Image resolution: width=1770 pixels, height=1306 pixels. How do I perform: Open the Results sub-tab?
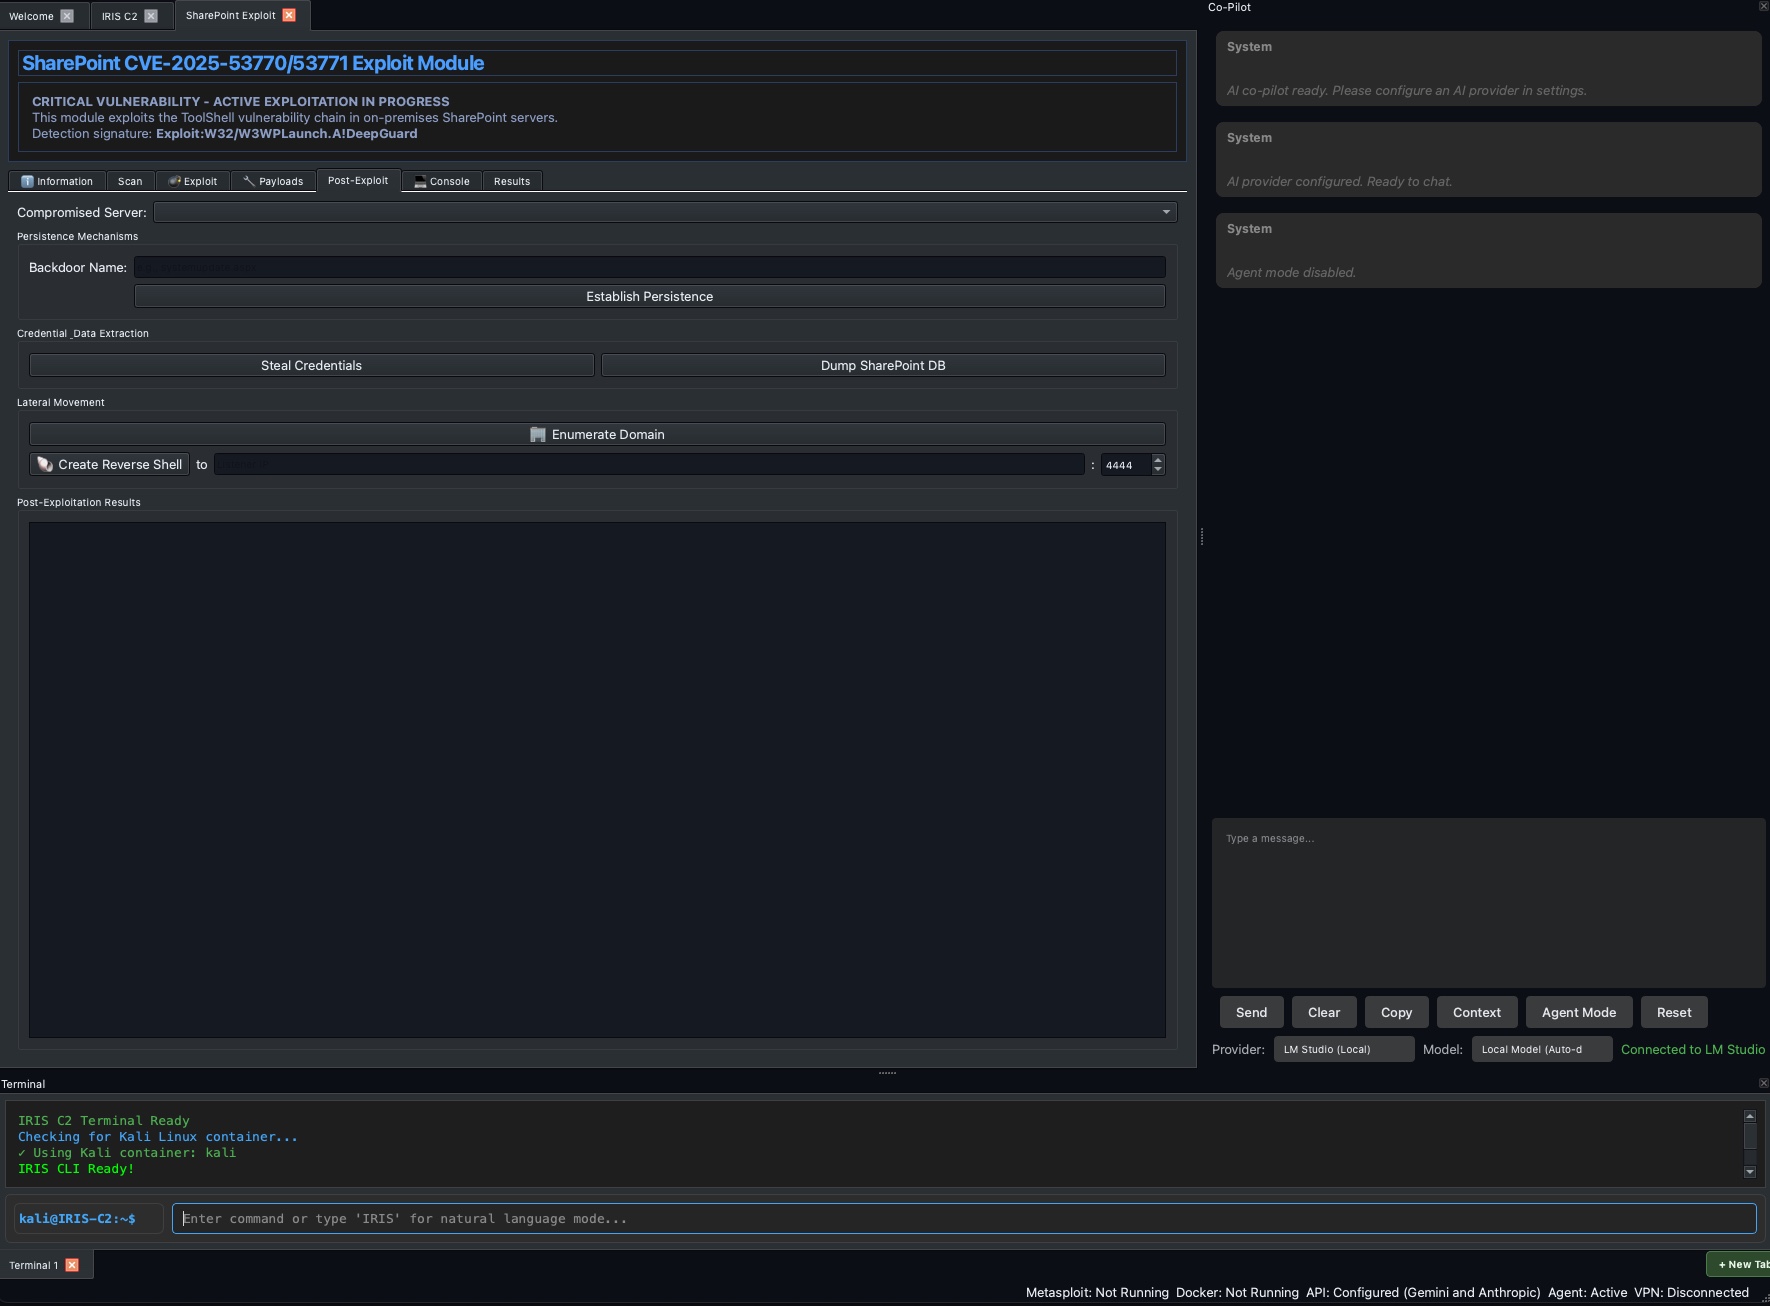tap(512, 181)
